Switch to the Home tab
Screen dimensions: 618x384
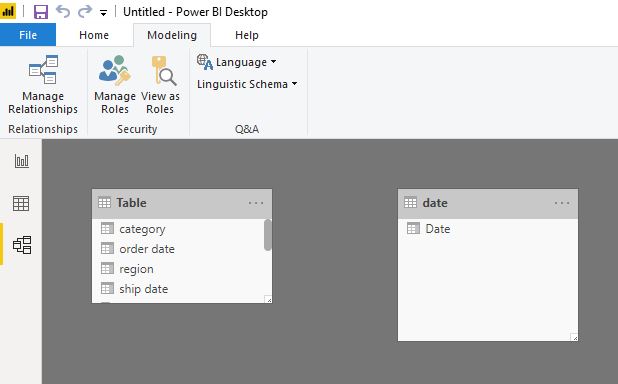tap(94, 35)
